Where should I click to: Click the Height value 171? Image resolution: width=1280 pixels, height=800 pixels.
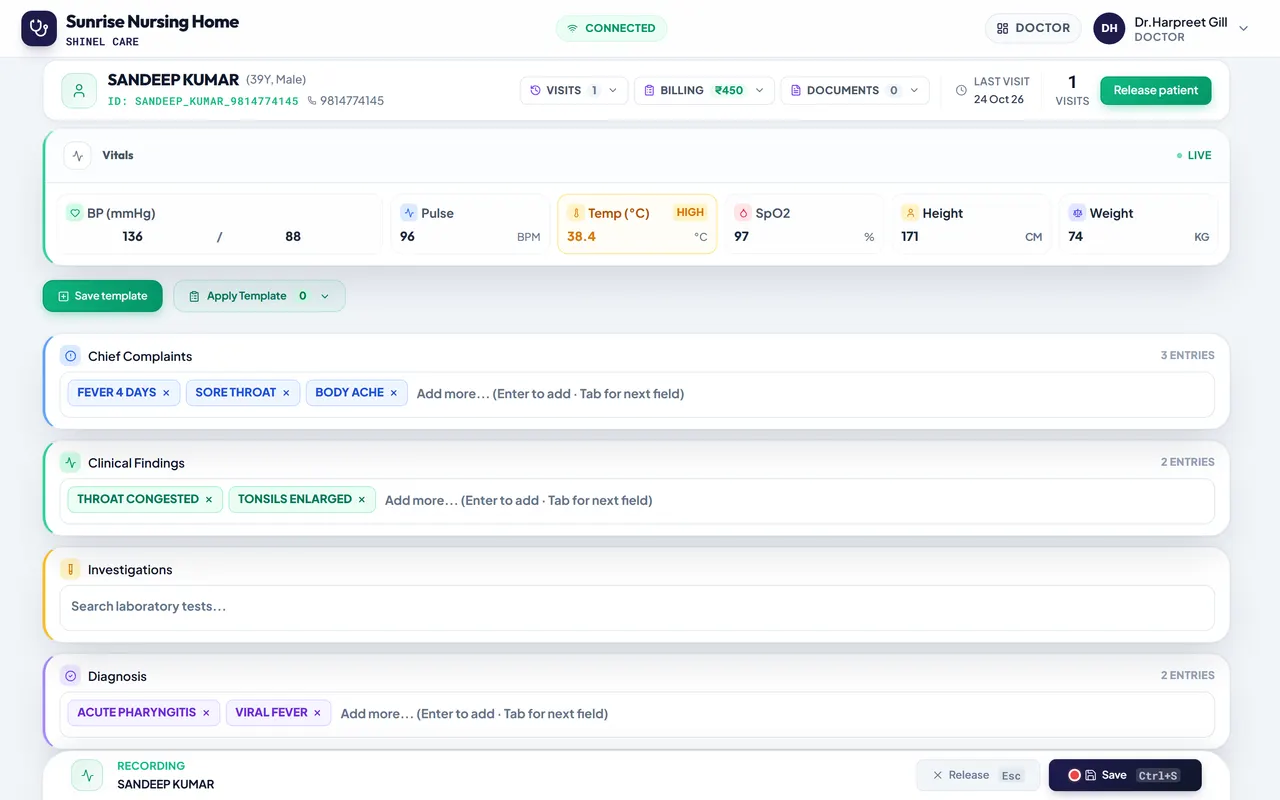[909, 237]
